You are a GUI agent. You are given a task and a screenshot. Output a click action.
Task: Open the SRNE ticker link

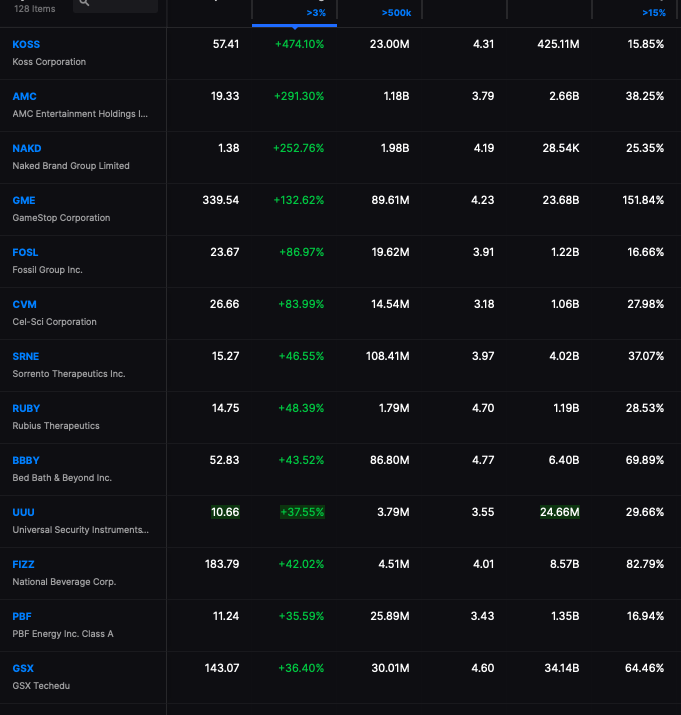pos(26,356)
